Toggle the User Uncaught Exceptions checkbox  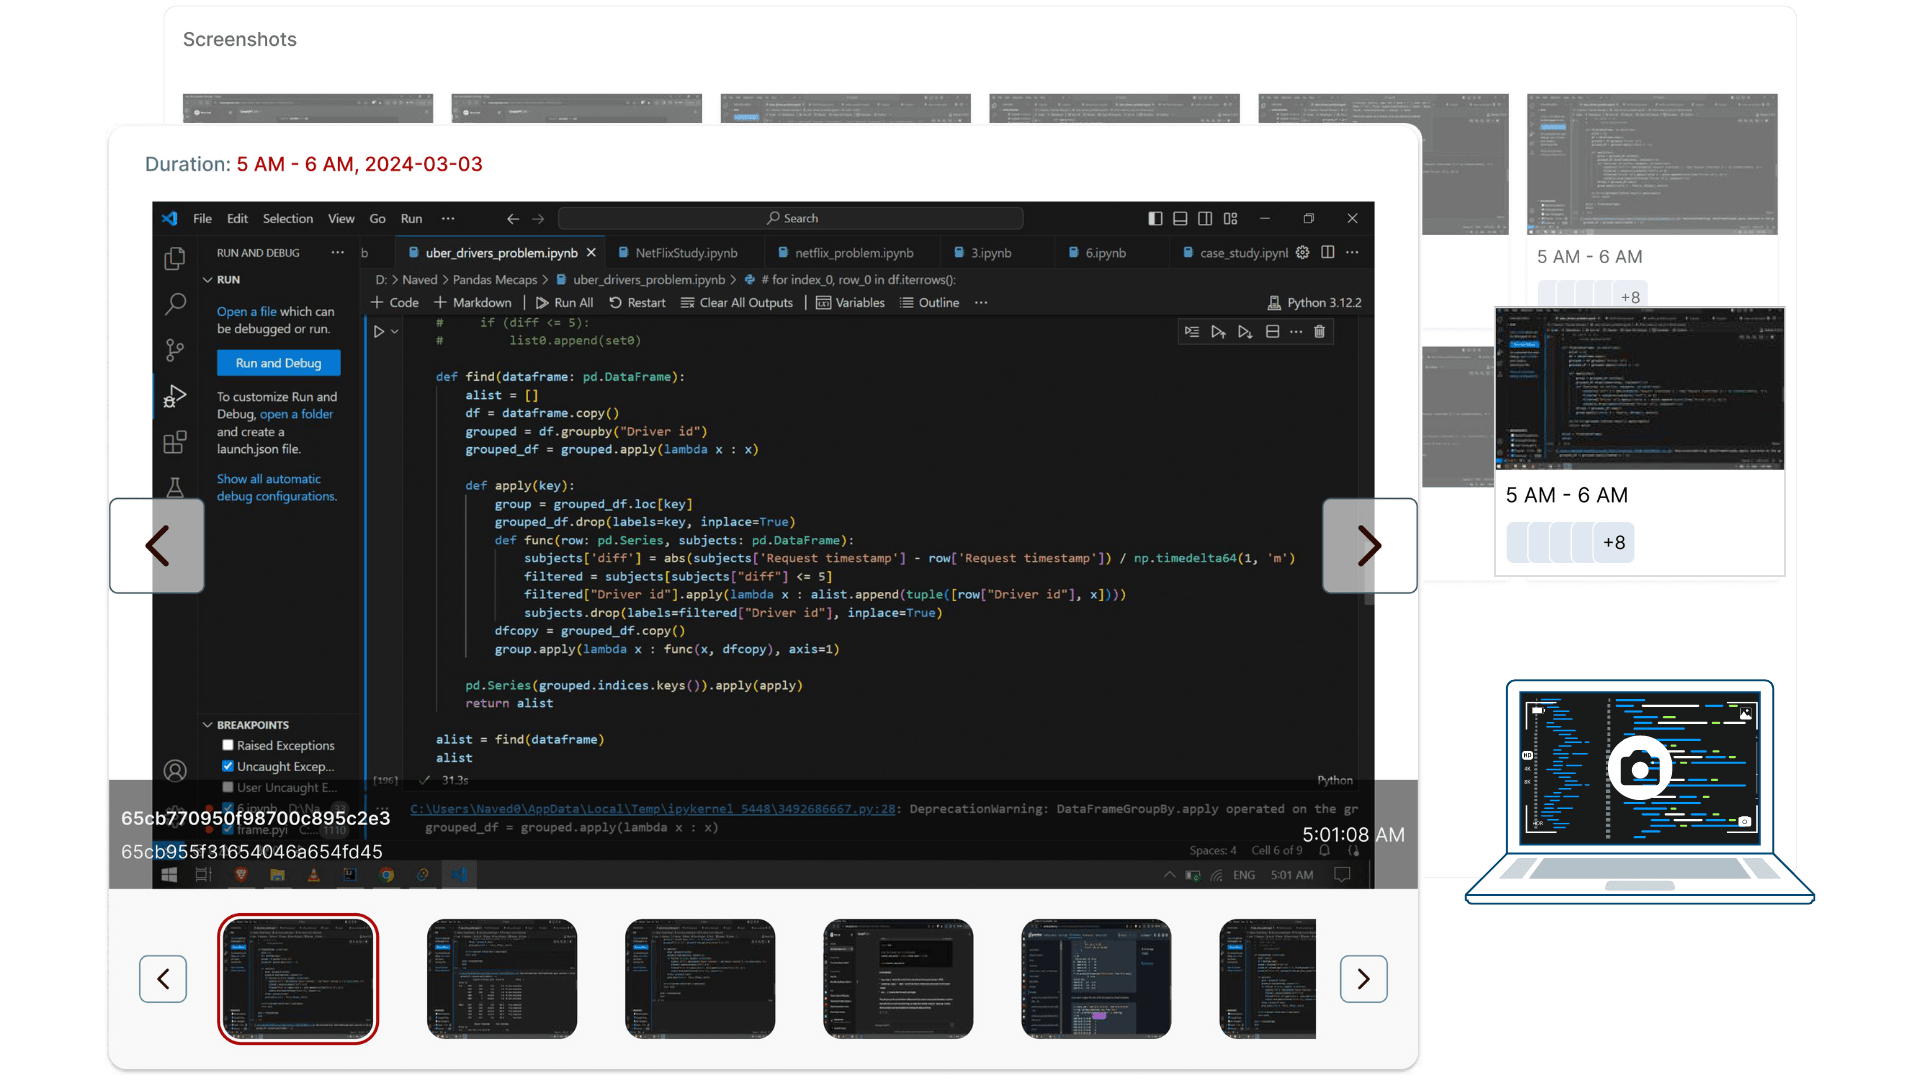point(228,787)
